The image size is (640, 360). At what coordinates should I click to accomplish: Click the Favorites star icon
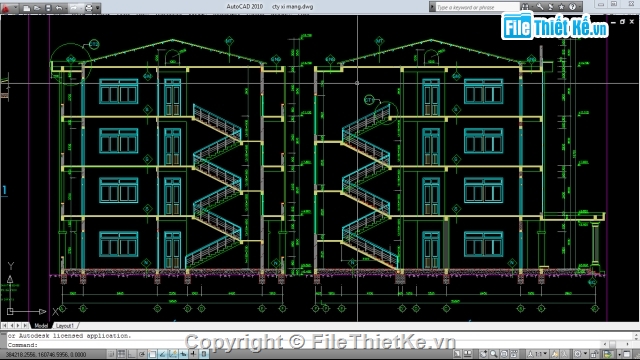pyautogui.click(x=561, y=7)
